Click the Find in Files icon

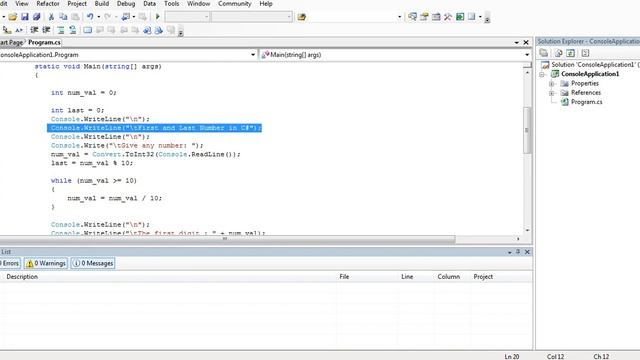pos(302,17)
